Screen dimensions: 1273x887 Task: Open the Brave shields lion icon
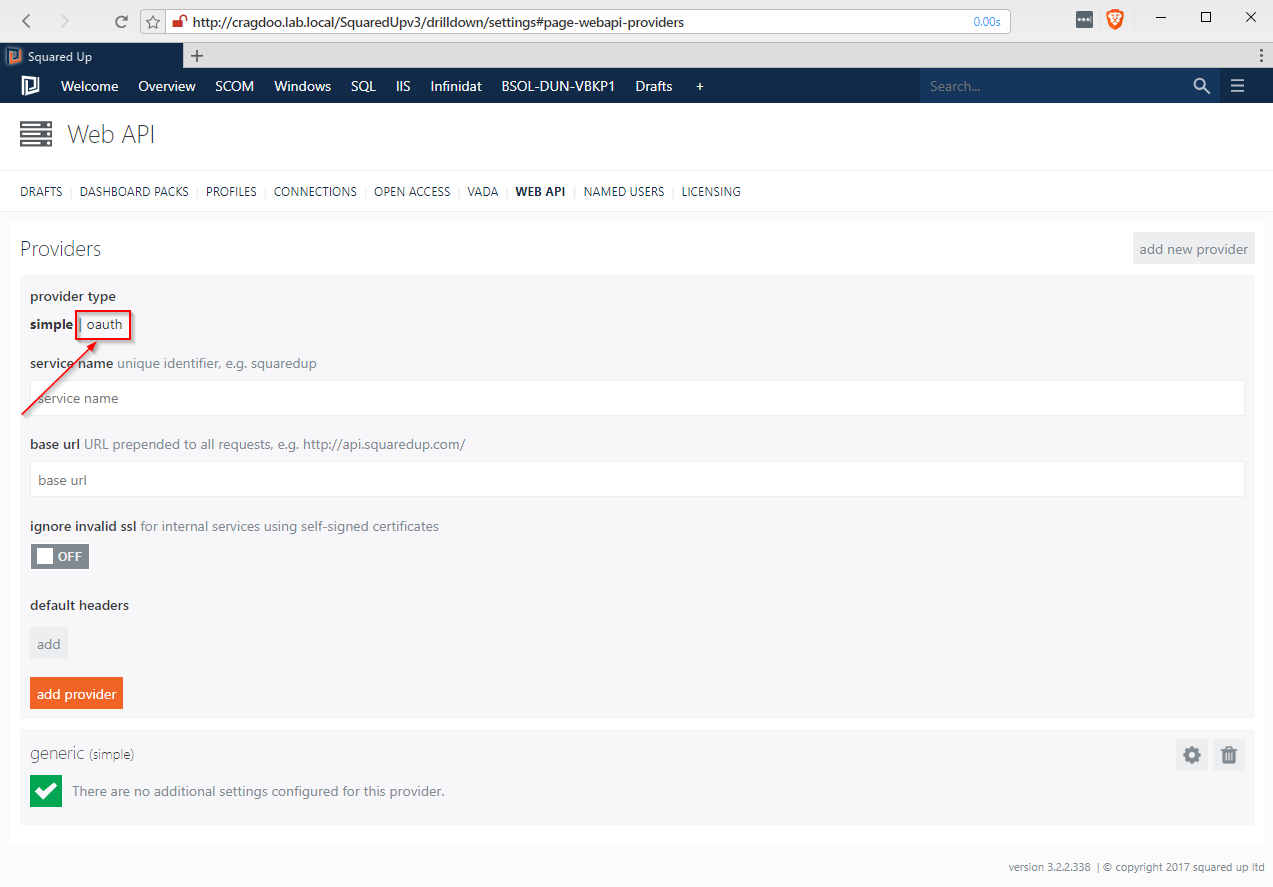coord(1115,19)
